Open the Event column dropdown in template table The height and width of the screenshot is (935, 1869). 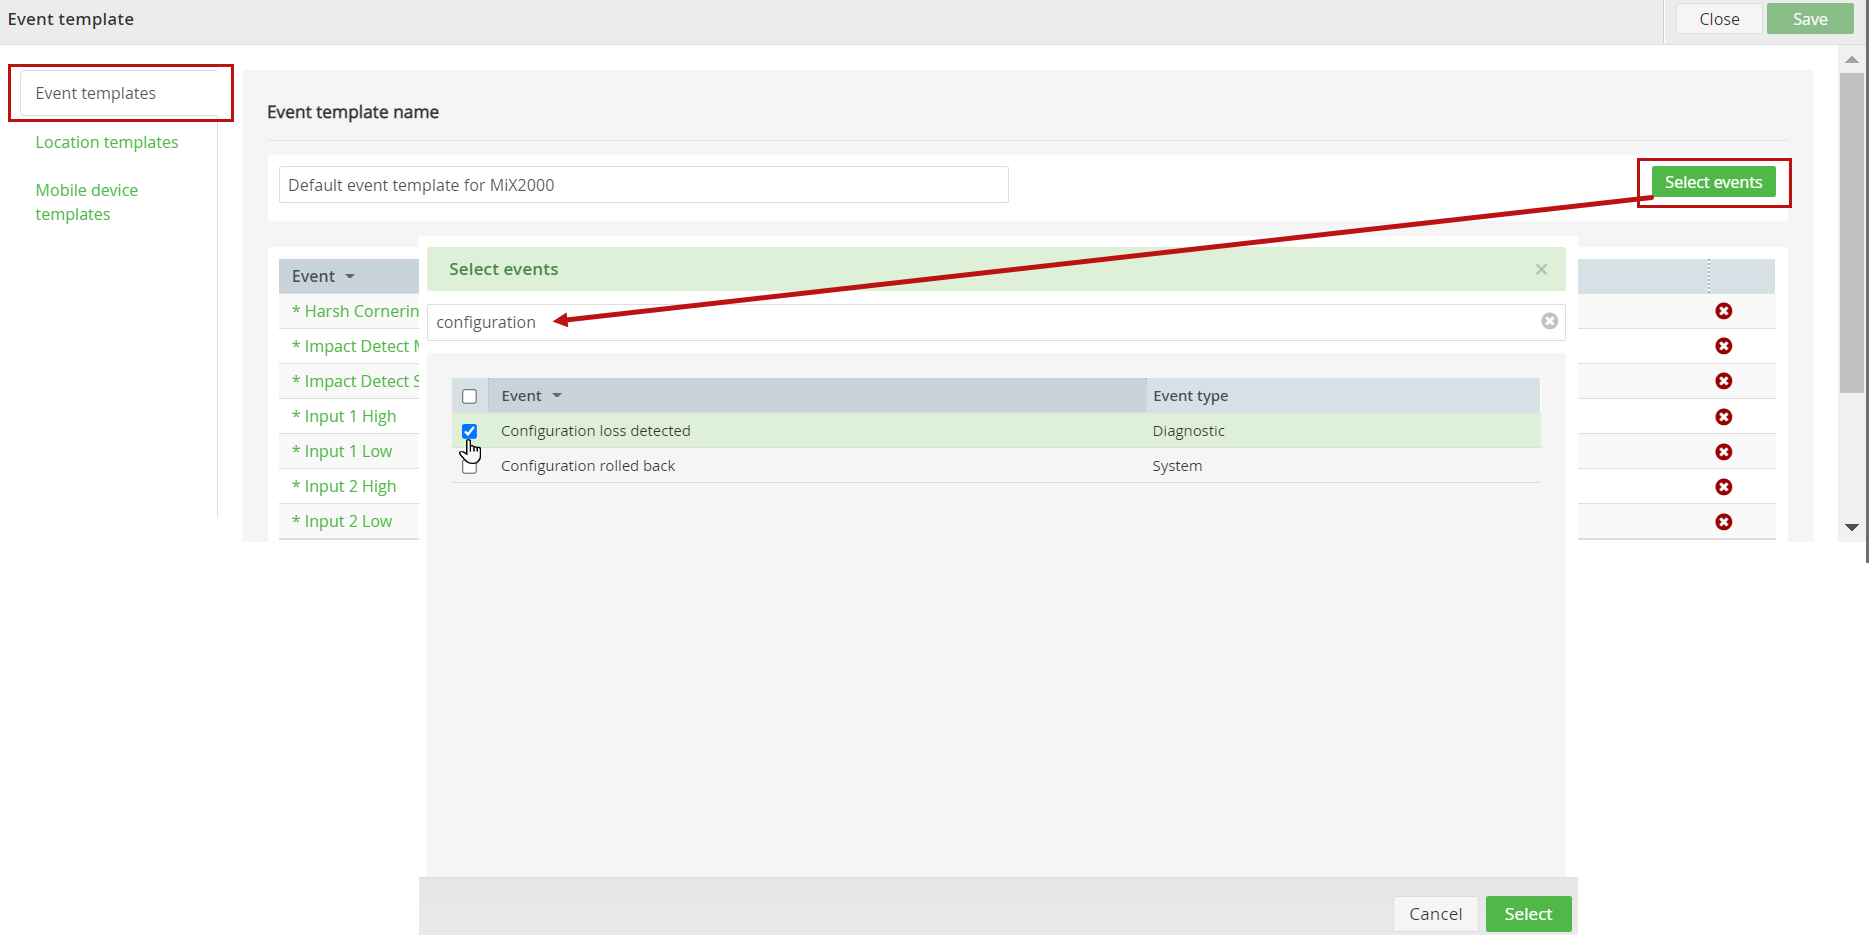tap(350, 276)
